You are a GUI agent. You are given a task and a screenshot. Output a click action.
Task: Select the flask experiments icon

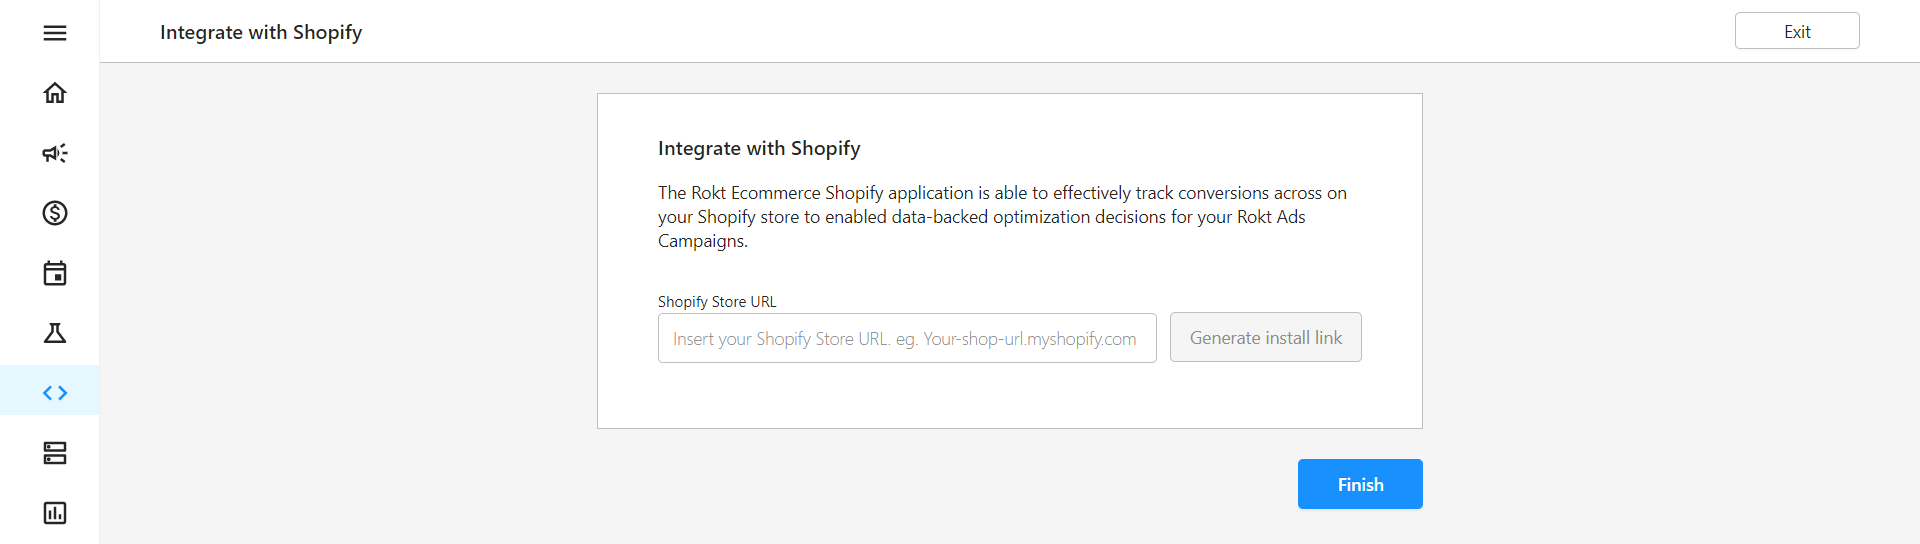55,333
